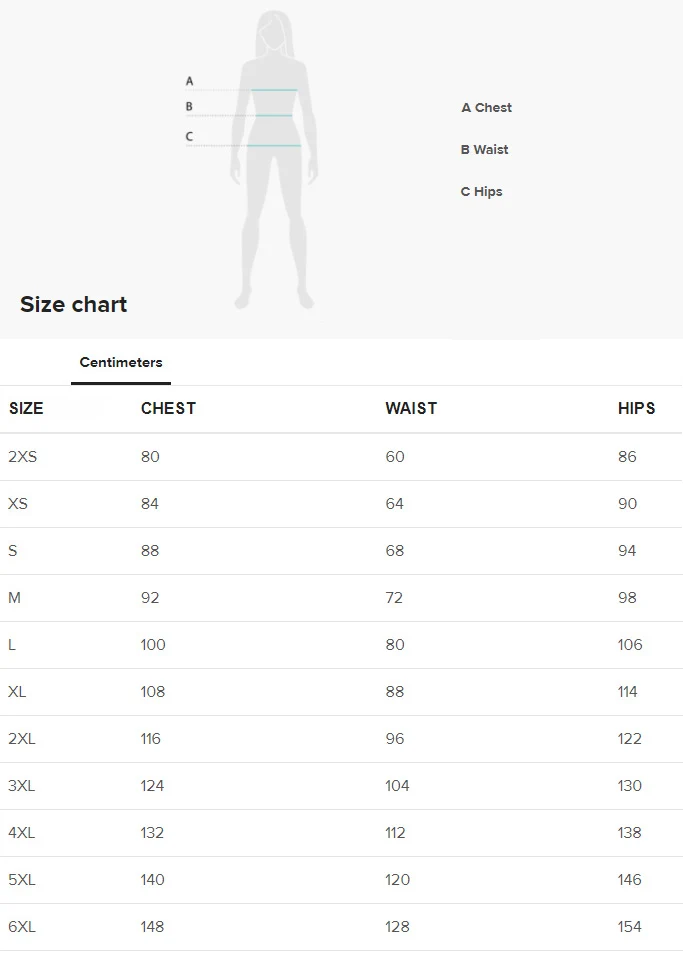Select the 4XL size label
Screen dimensions: 683x957
[x=21, y=832]
